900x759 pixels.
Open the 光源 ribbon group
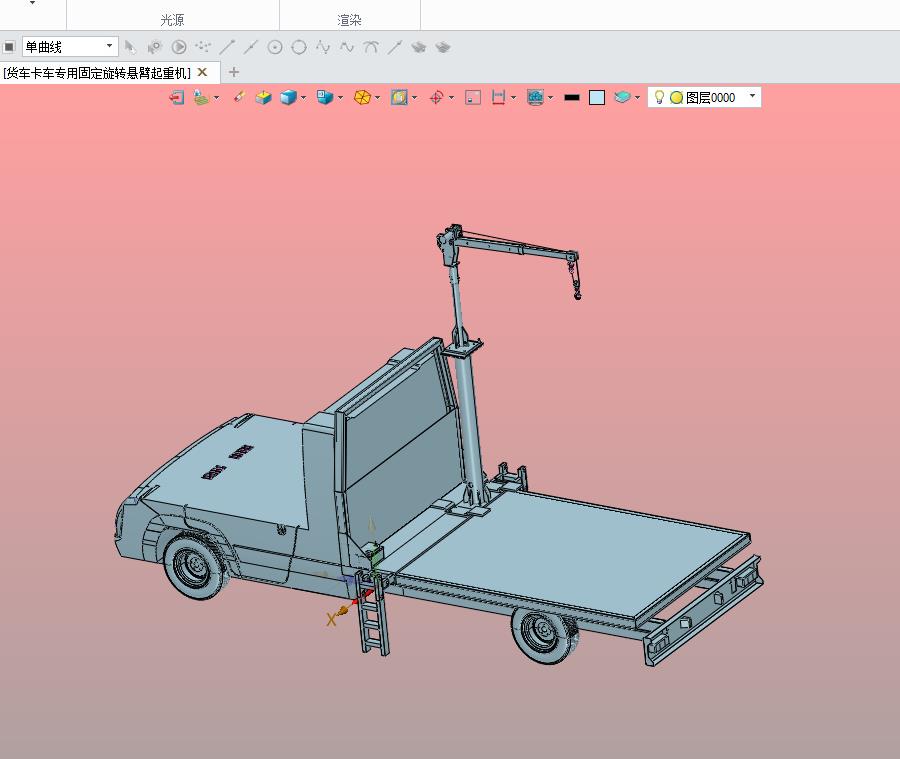pos(172,20)
